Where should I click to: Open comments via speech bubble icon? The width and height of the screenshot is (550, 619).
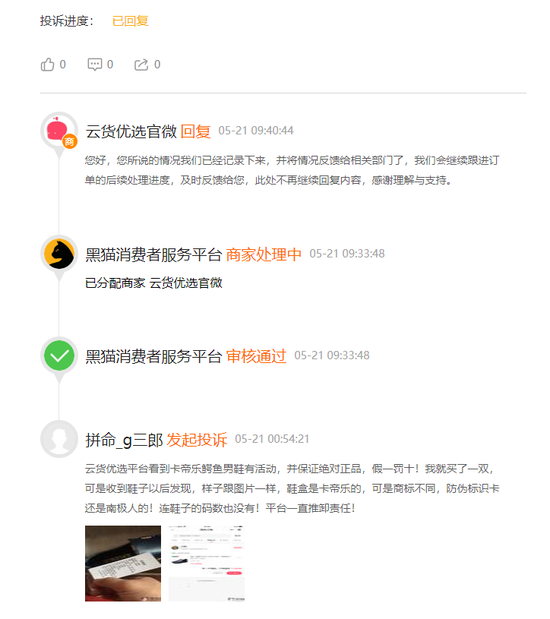click(x=95, y=64)
